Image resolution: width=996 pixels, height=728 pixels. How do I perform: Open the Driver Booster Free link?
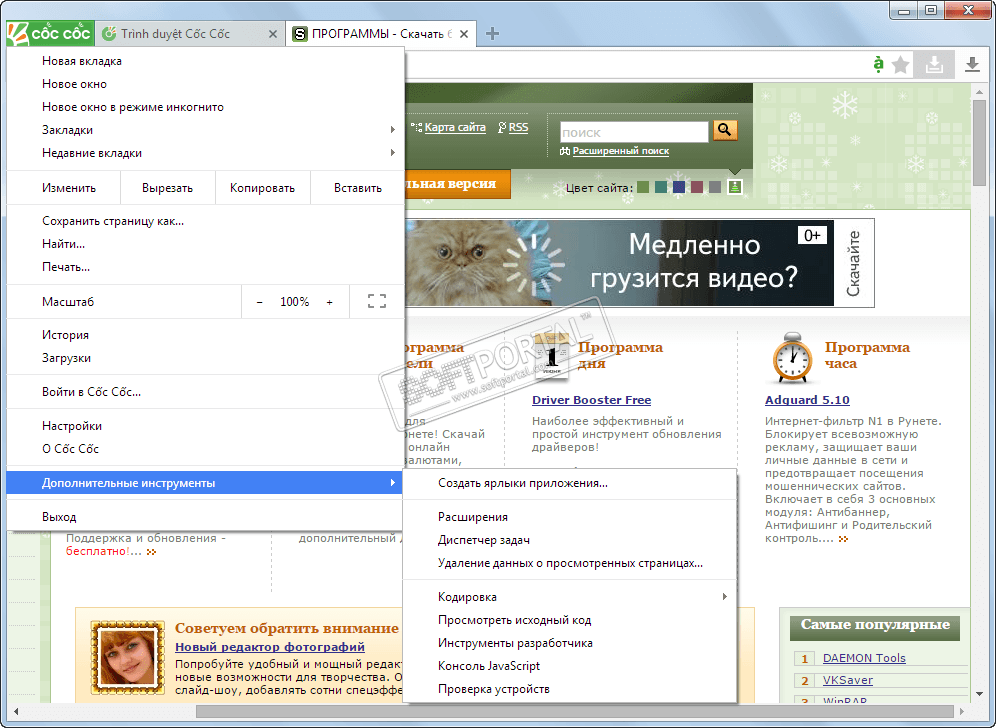tap(591, 400)
